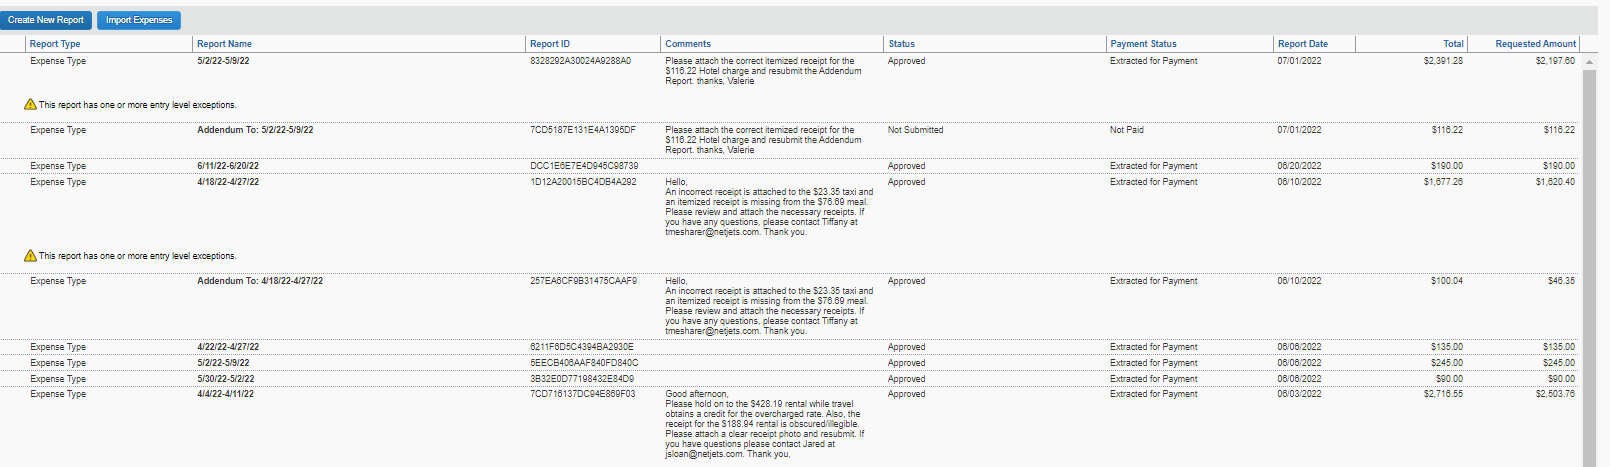Click the $1,677.26 total amount
This screenshot has height=467, width=1610.
point(1443,182)
